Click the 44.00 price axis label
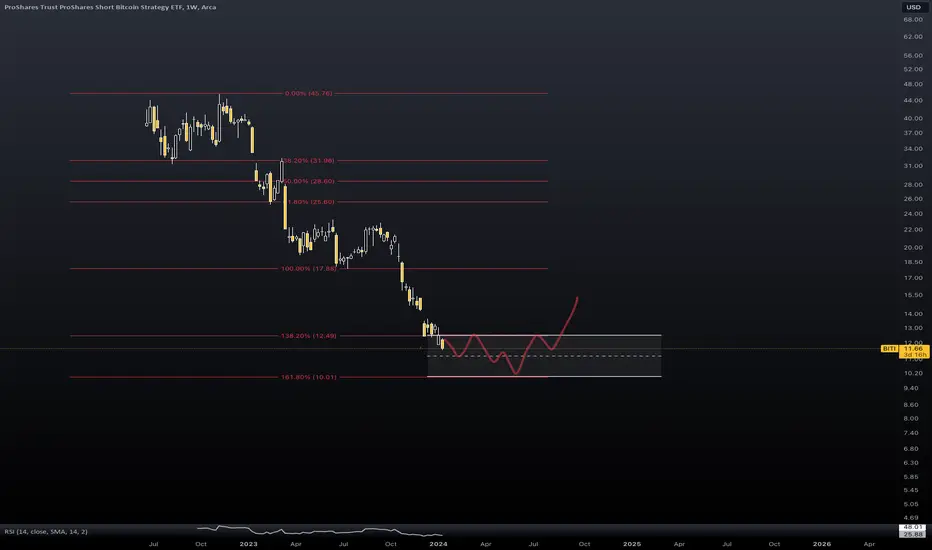The image size is (932, 550). [x=913, y=100]
